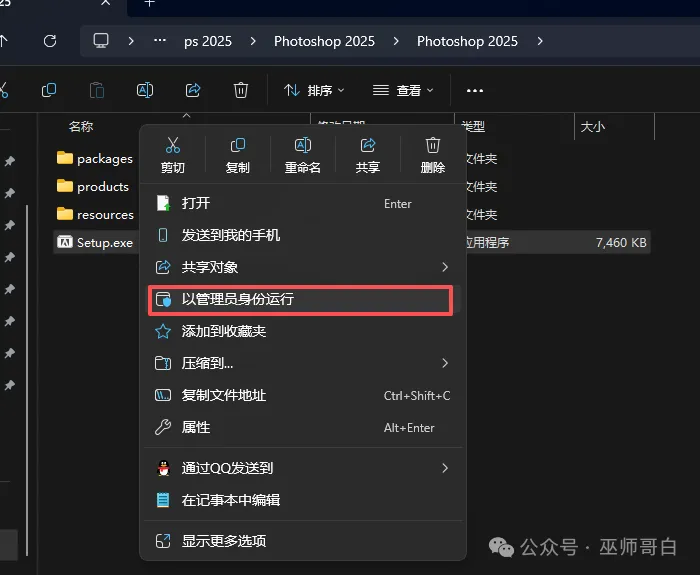Select the products folder

click(93, 187)
